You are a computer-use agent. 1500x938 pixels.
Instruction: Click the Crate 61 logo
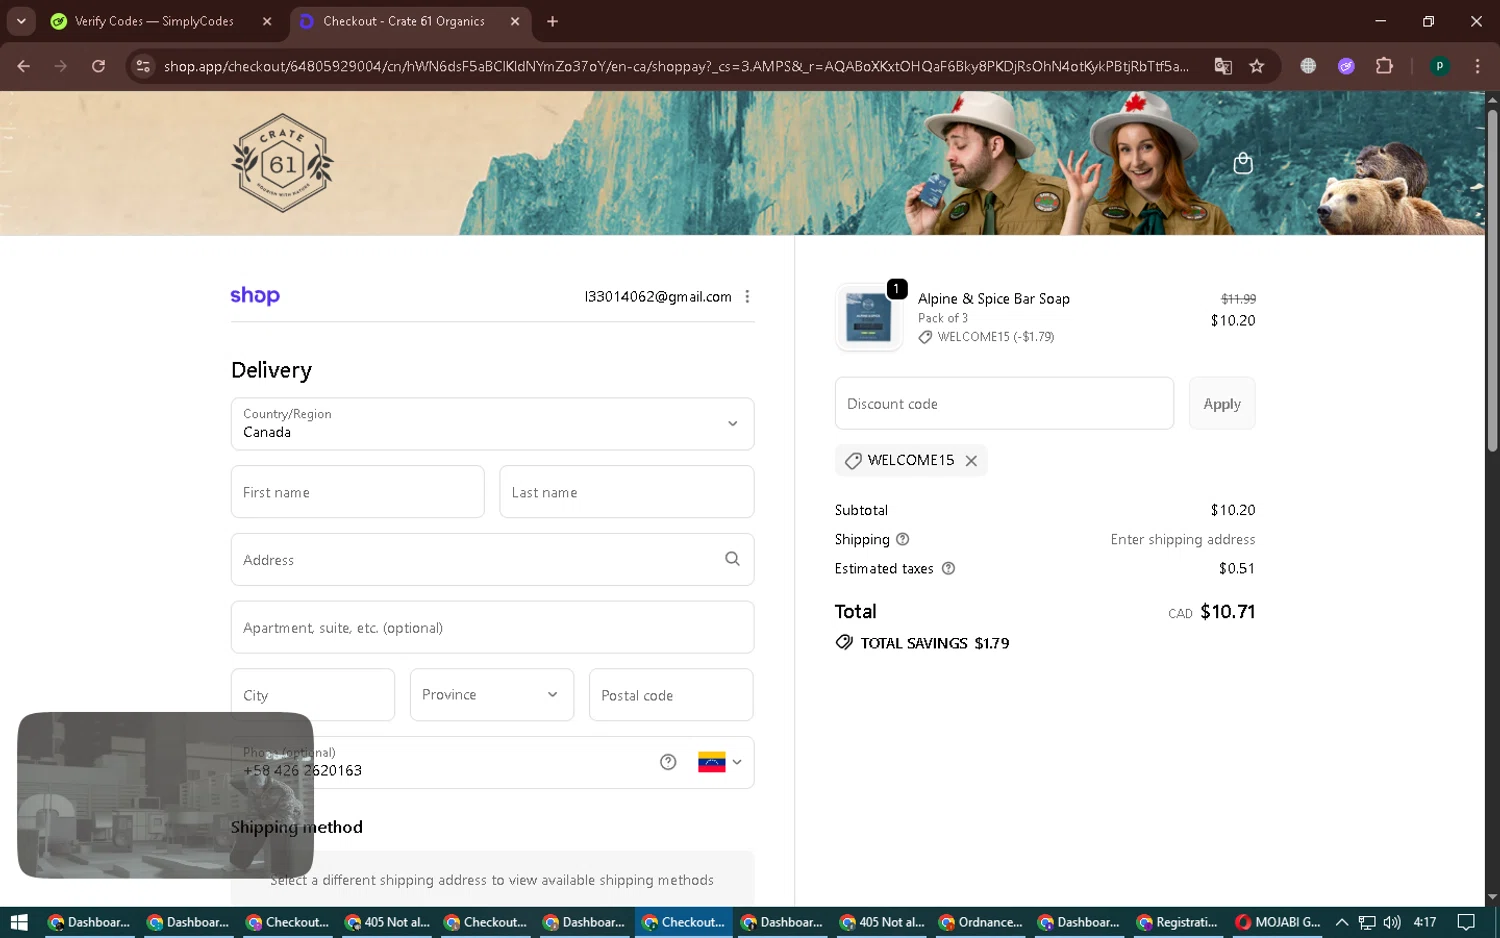point(283,163)
